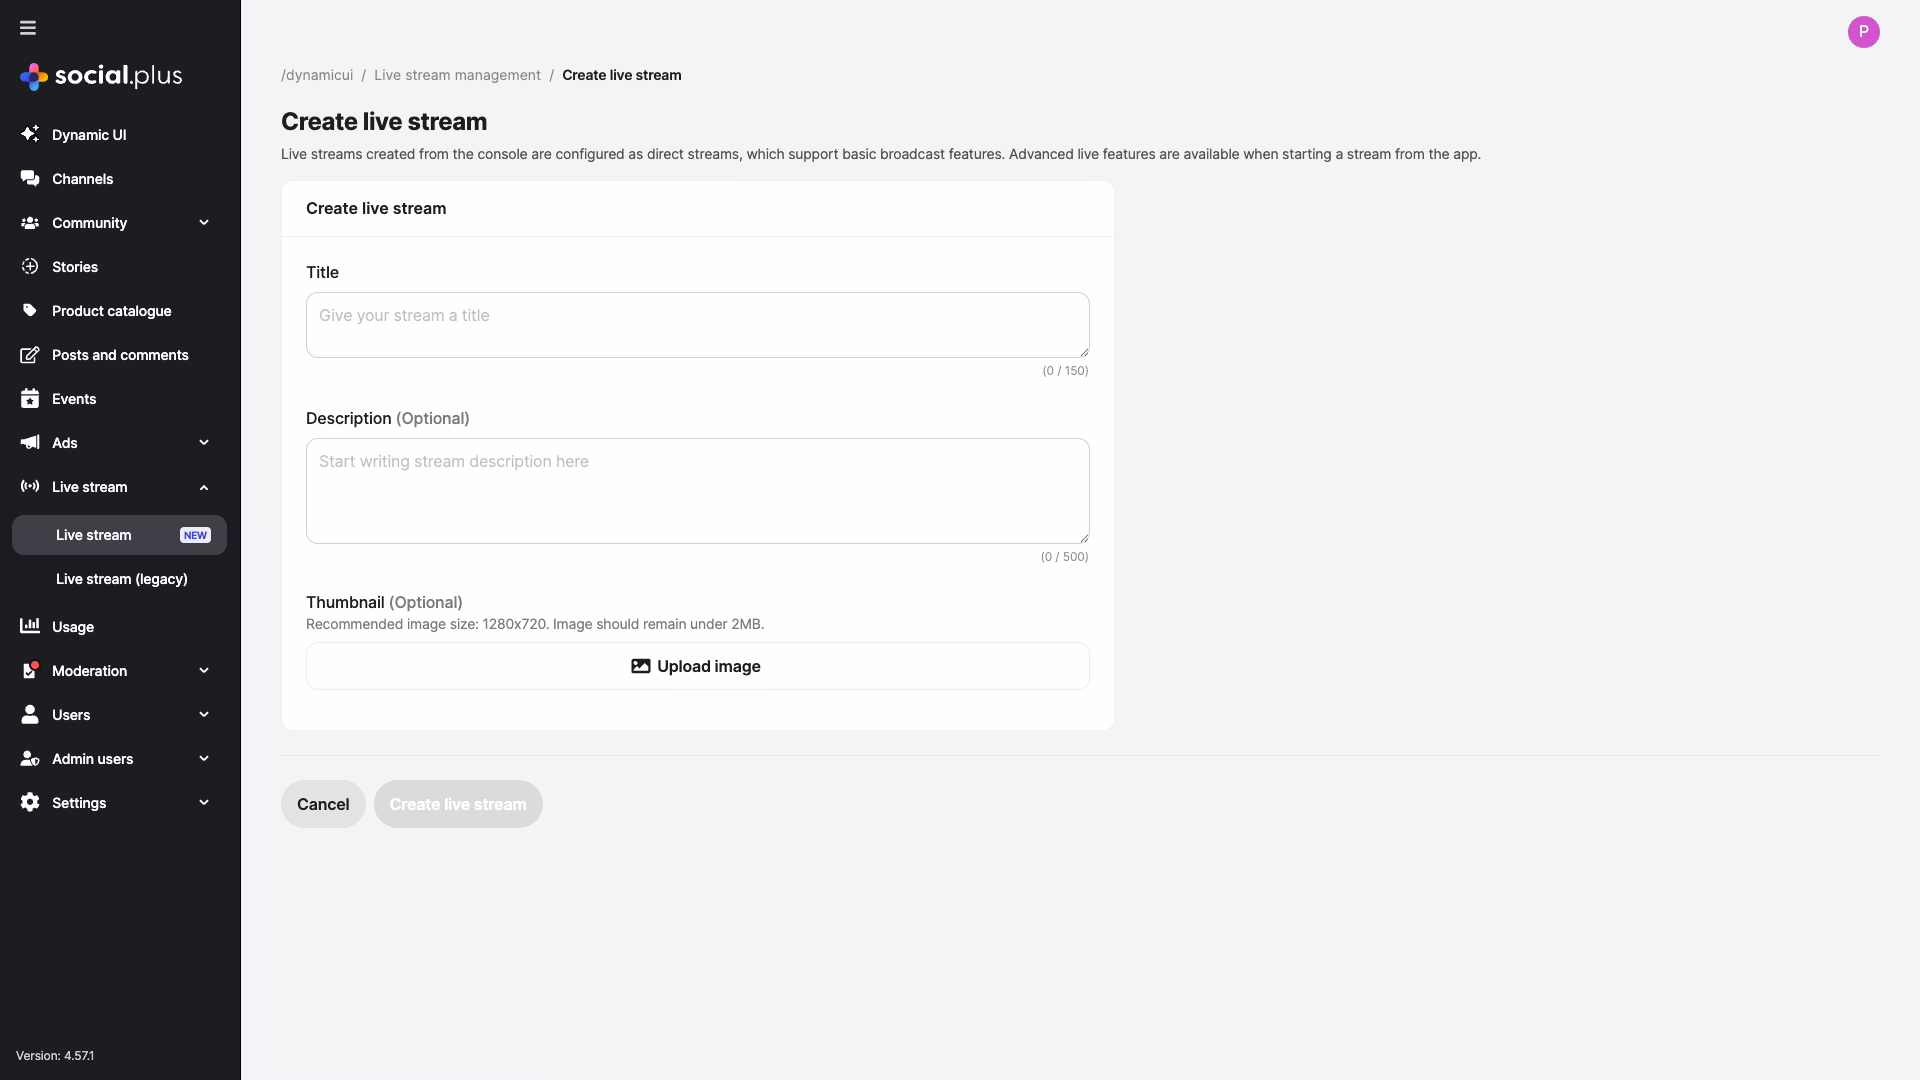Click inside the stream Title field
The image size is (1920, 1080).
click(697, 325)
